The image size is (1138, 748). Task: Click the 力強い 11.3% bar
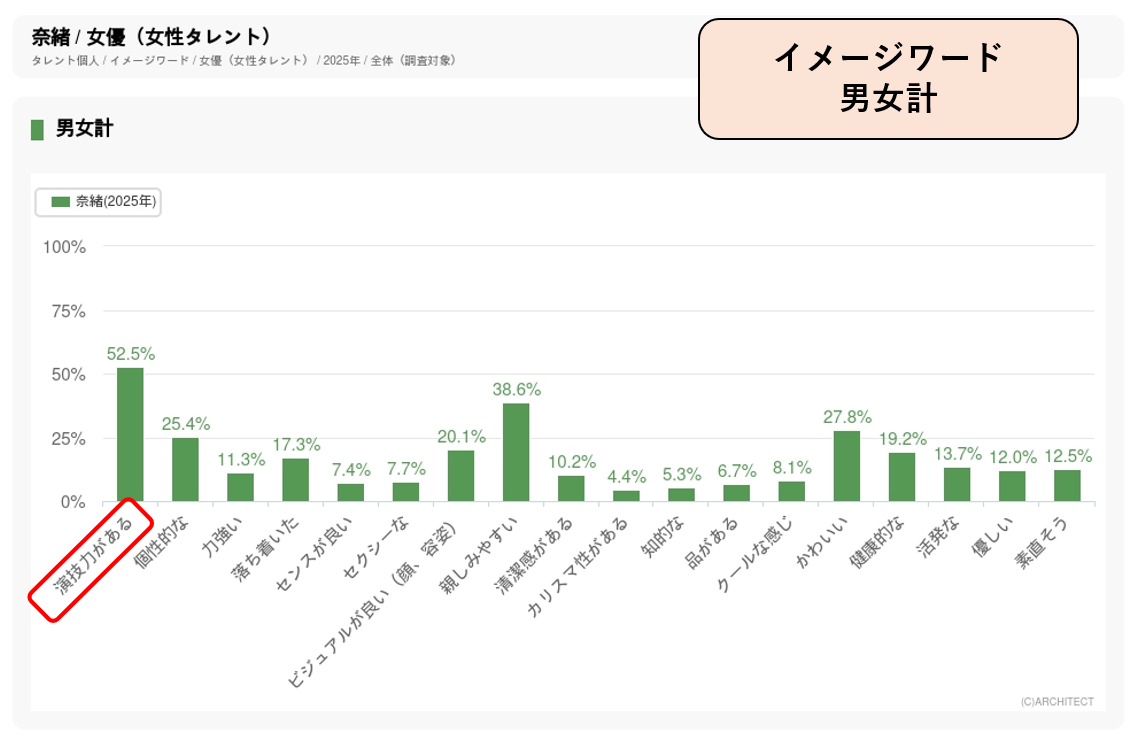pos(240,488)
